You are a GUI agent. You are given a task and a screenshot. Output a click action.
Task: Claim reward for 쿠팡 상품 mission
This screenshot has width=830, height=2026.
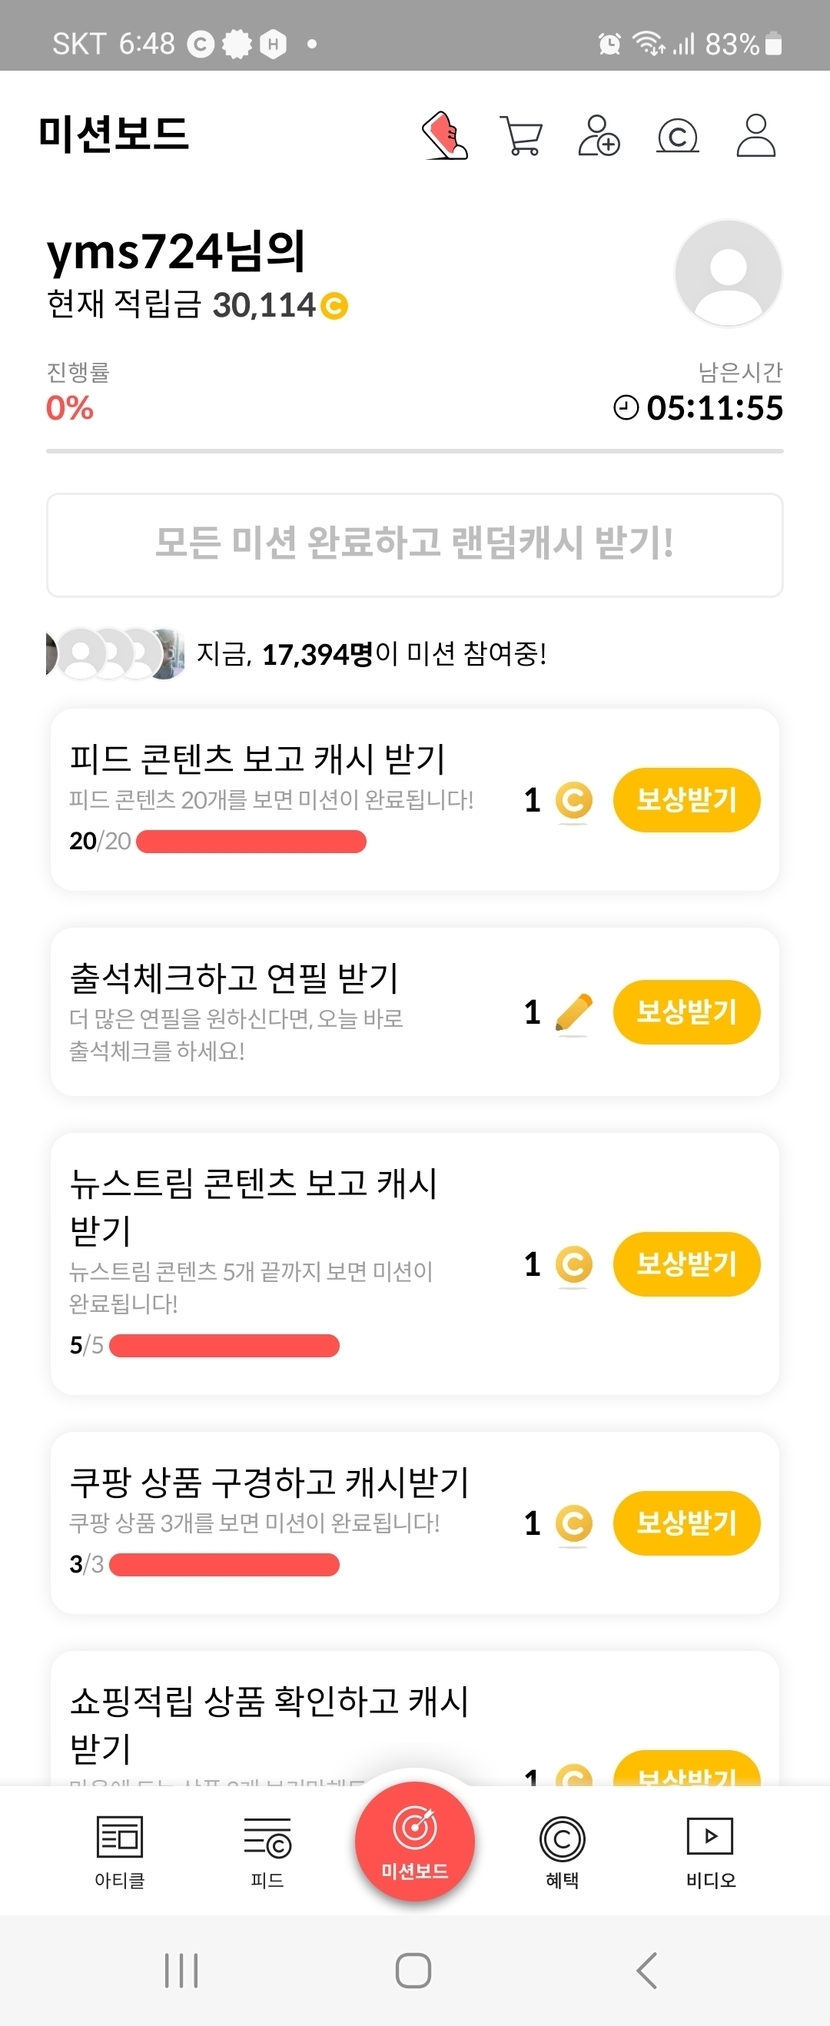point(686,1523)
